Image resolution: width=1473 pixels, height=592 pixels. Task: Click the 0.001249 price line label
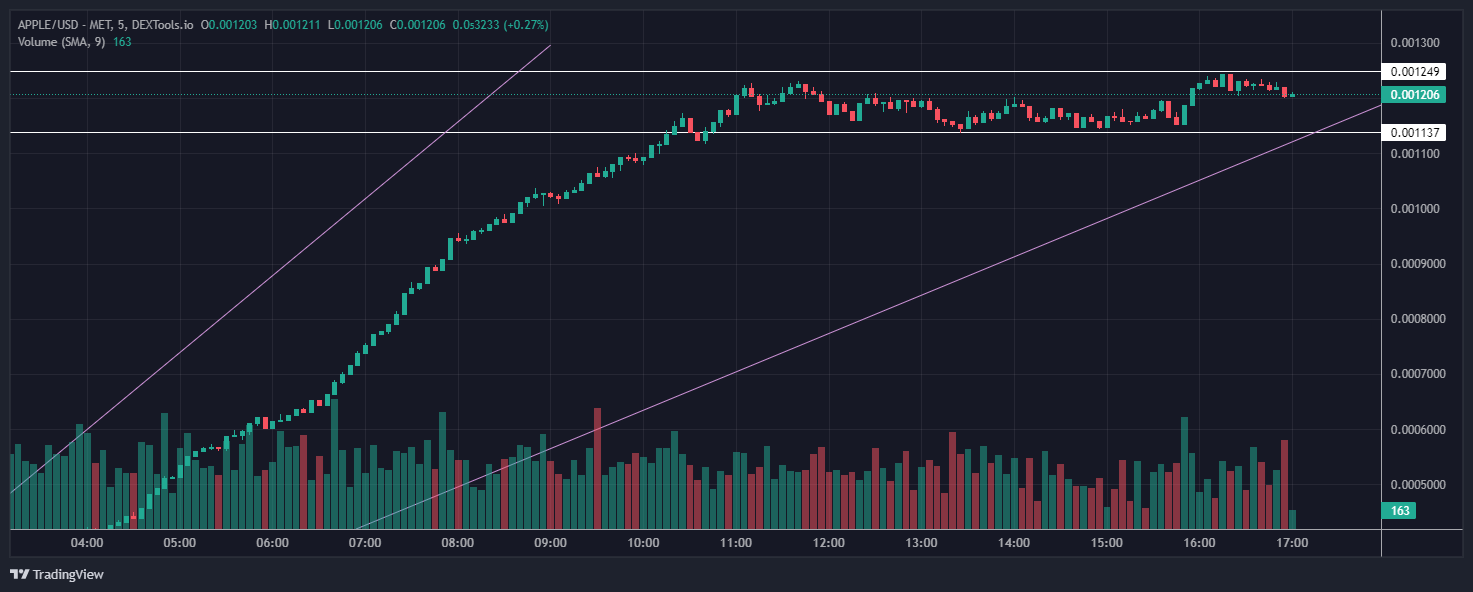[x=1414, y=72]
